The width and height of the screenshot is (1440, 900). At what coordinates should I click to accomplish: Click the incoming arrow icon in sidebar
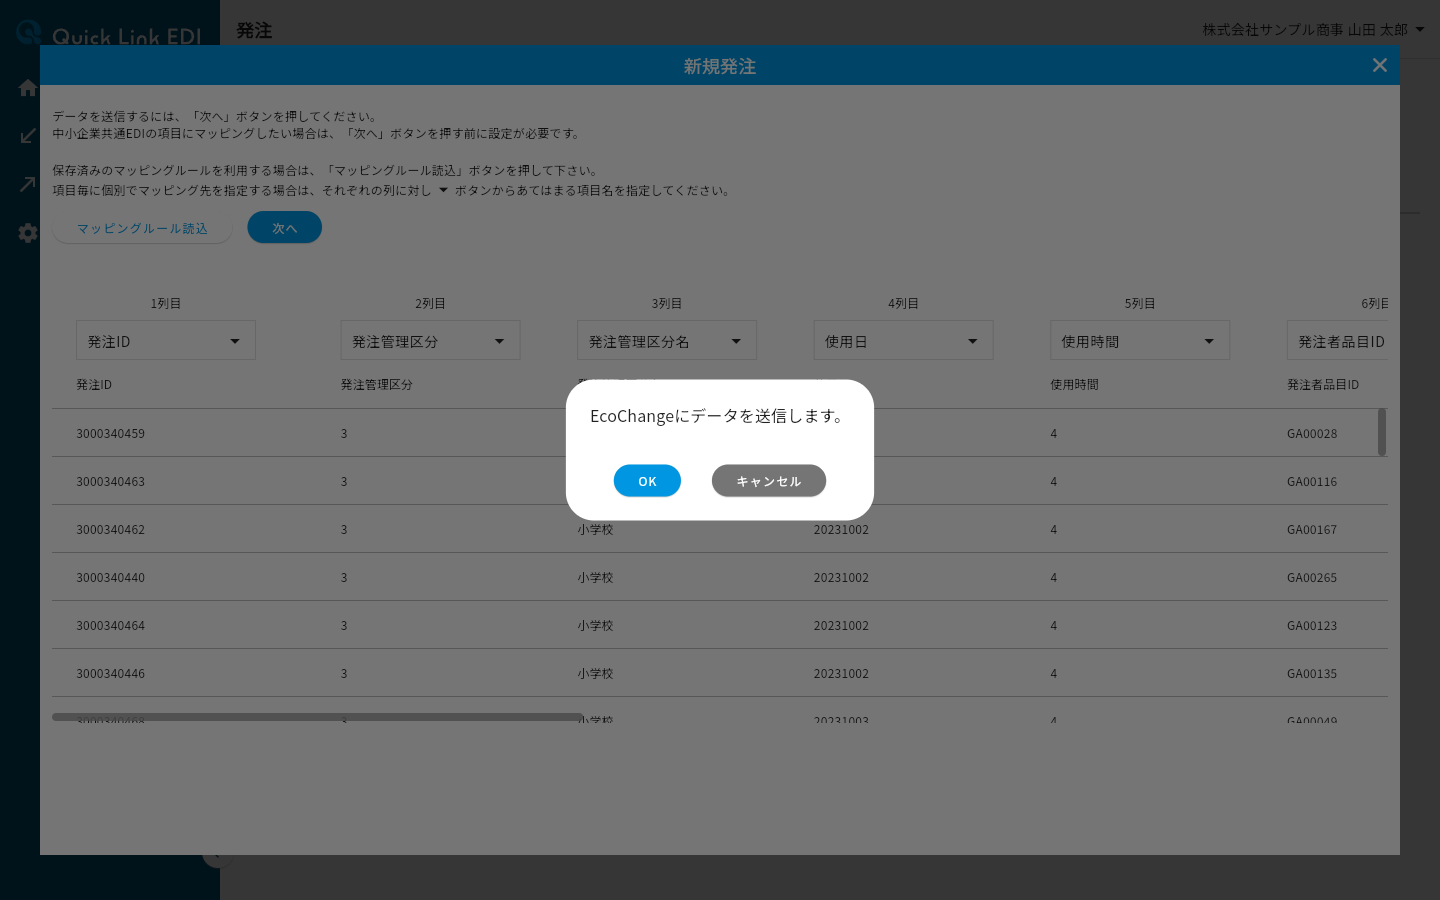pos(28,136)
